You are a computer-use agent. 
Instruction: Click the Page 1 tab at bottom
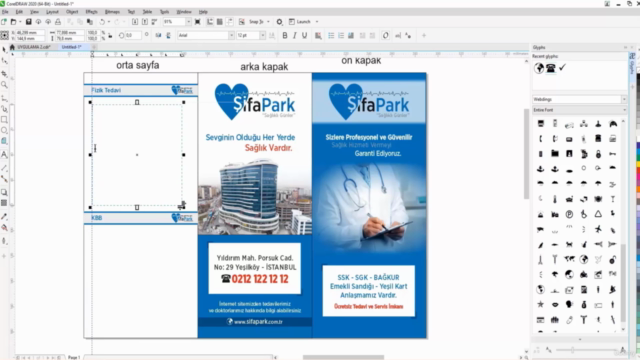(x=74, y=357)
